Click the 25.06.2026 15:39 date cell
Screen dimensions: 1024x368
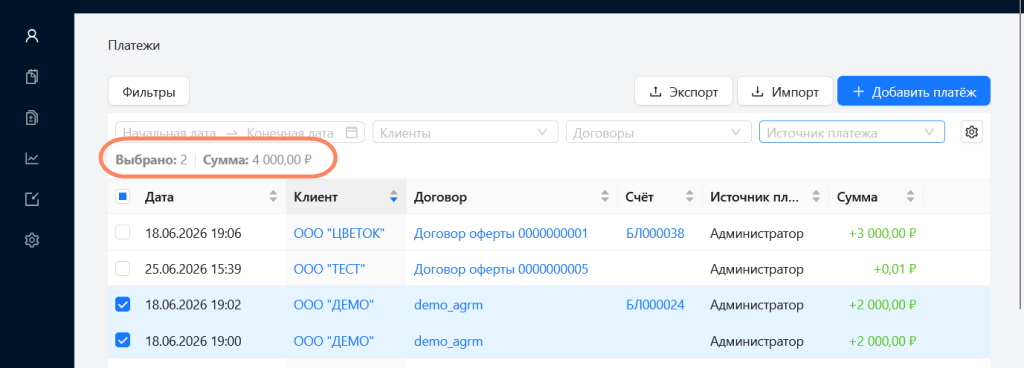pos(193,269)
